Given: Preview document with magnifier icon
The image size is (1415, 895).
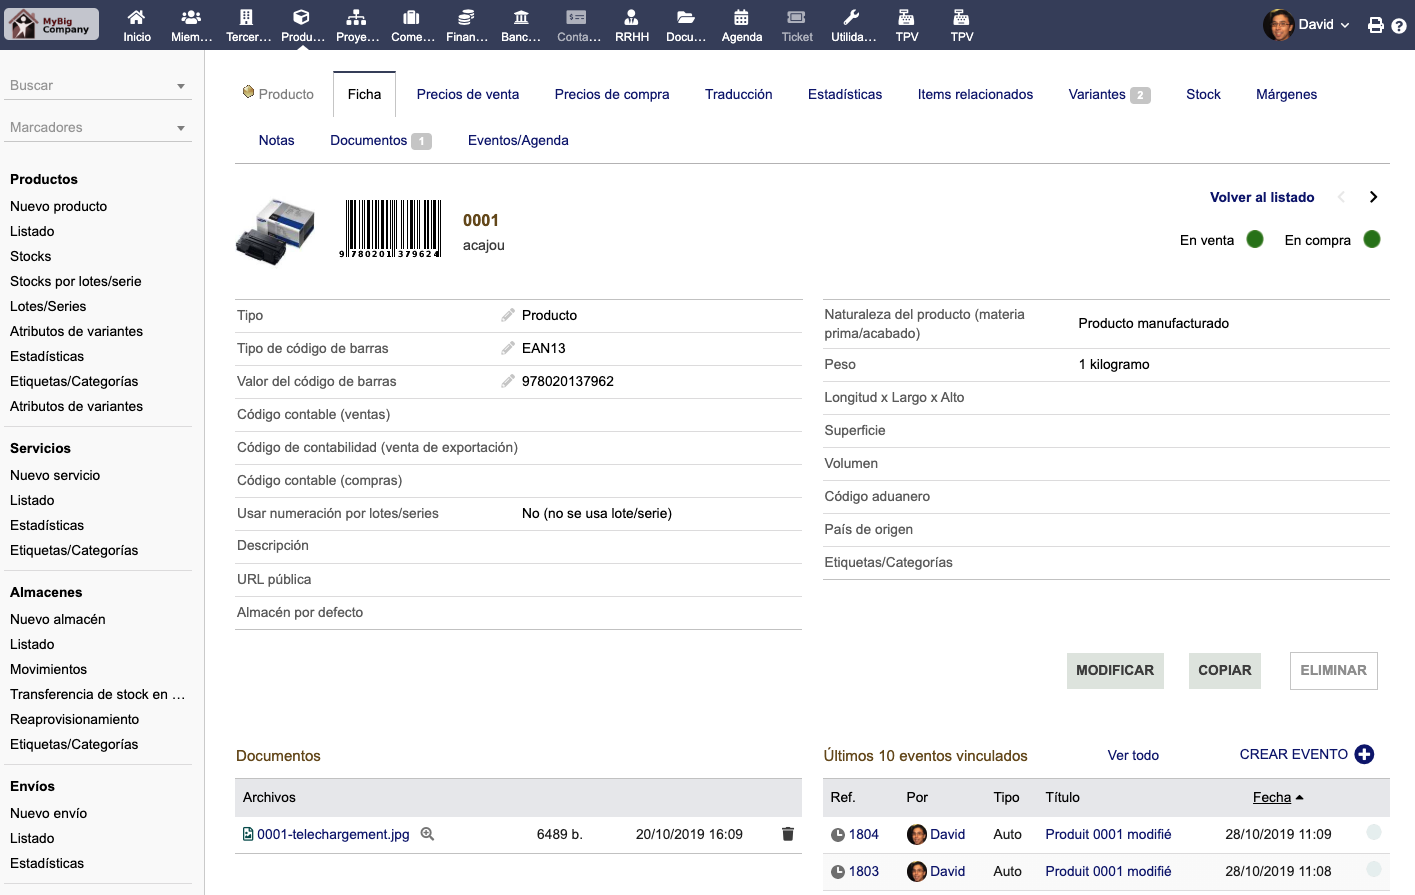Looking at the screenshot, I should 427,834.
